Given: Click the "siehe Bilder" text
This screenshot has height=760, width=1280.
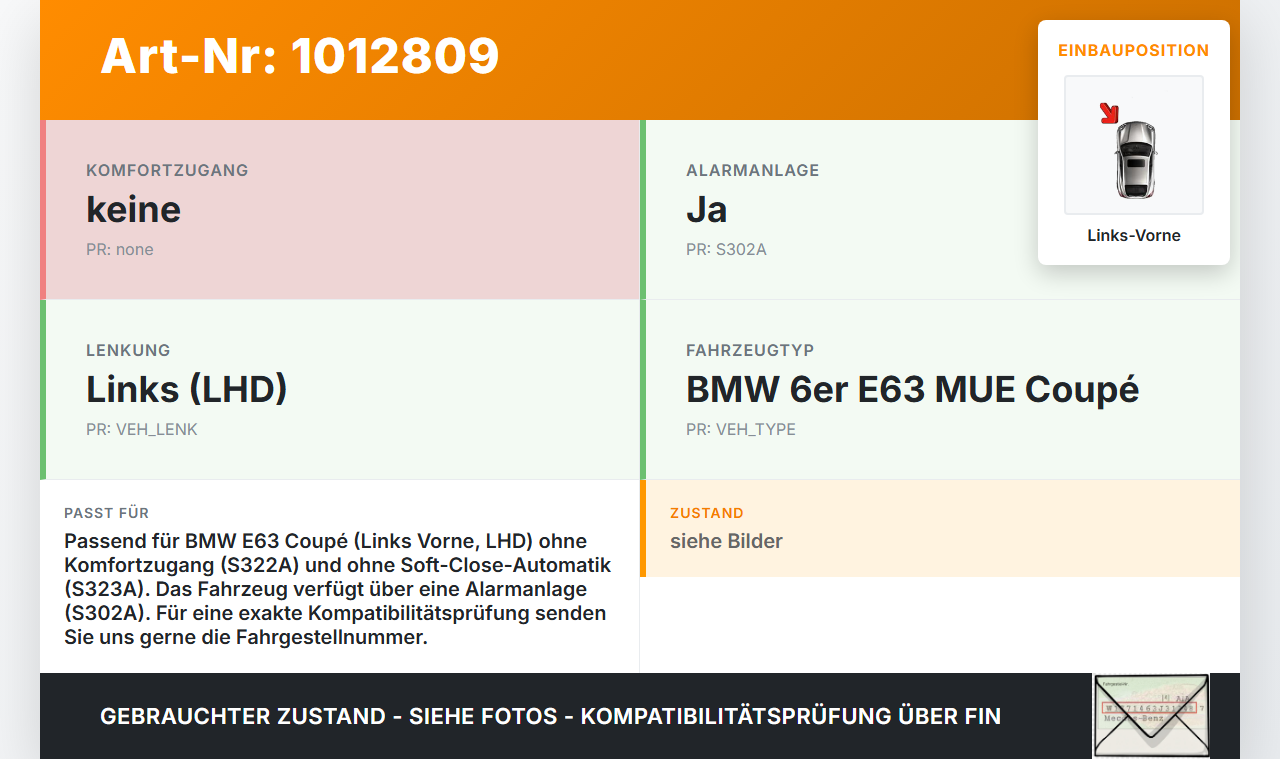Looking at the screenshot, I should coord(726,541).
